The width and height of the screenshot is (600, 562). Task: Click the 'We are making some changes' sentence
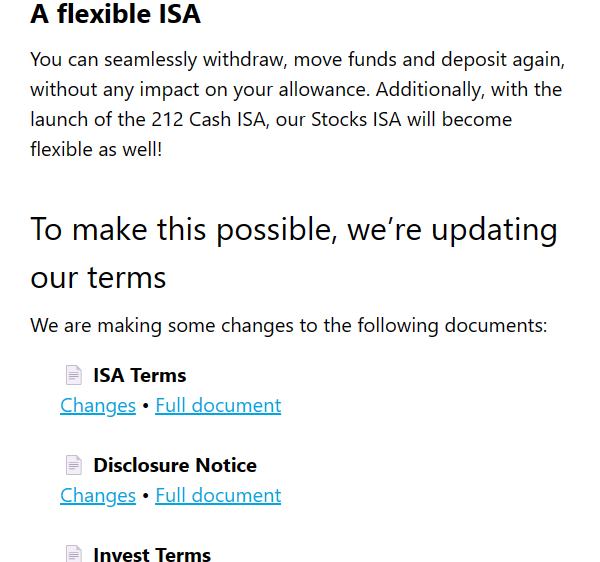point(289,326)
